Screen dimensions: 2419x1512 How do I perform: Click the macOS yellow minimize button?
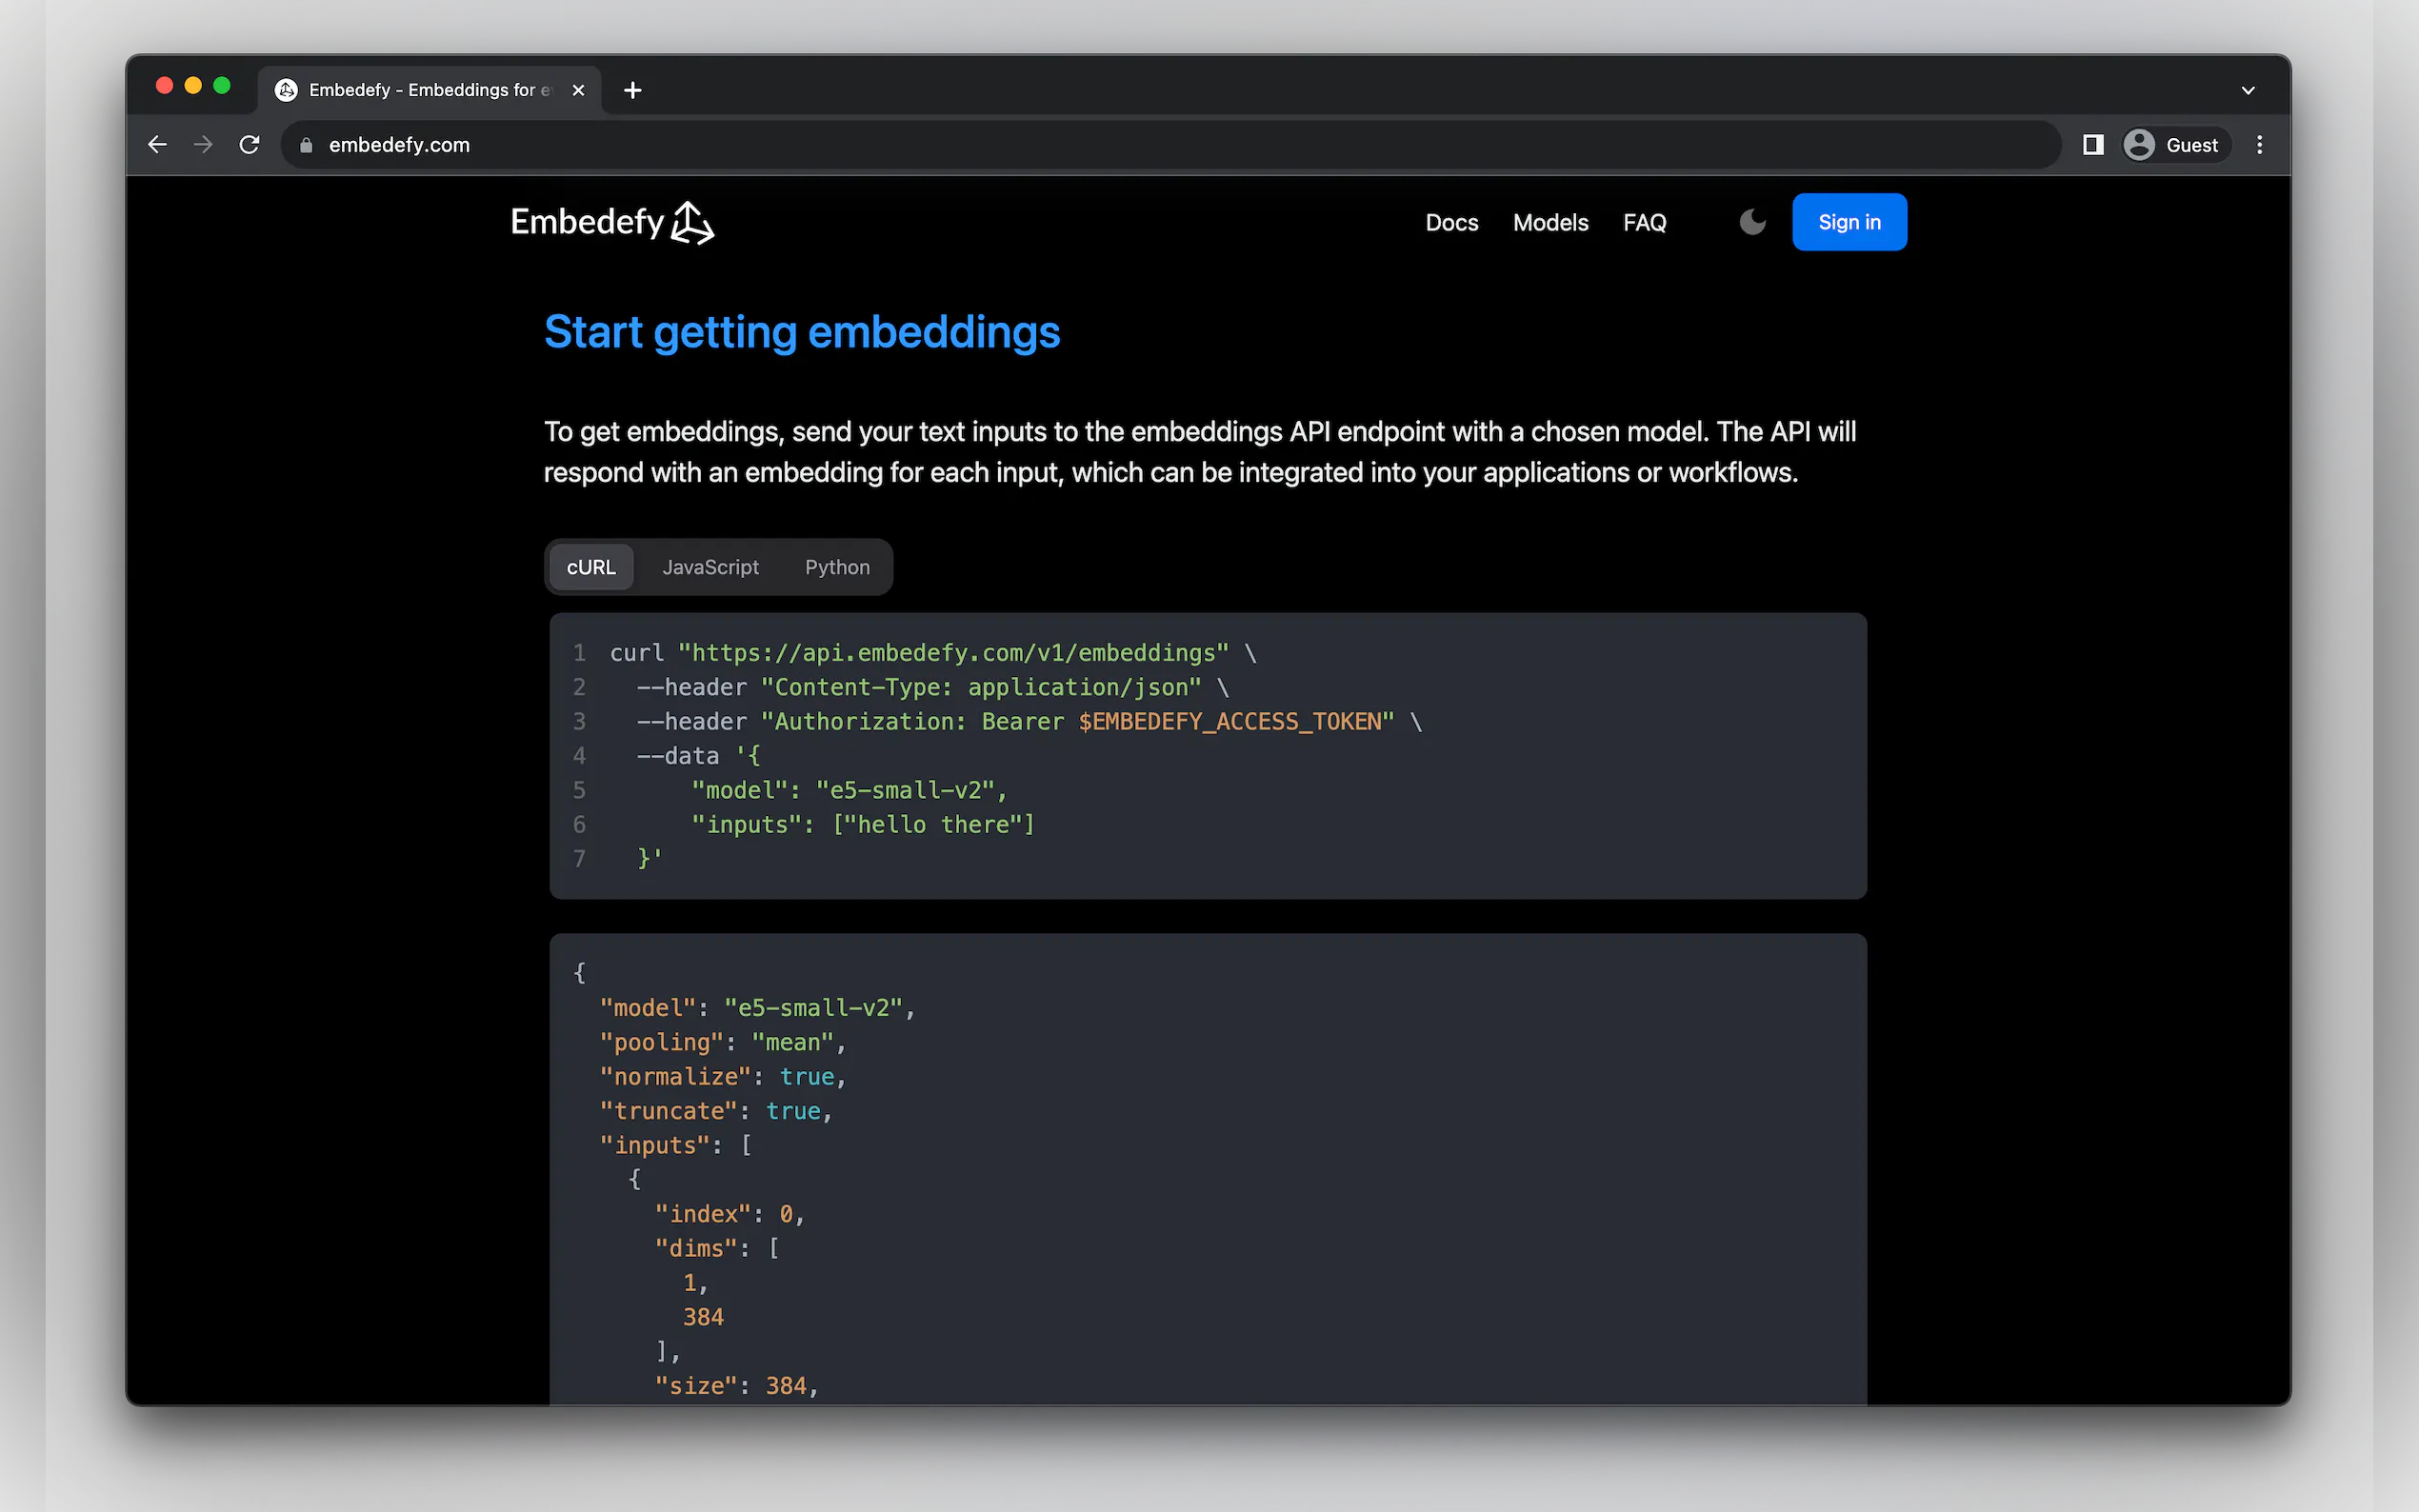[x=193, y=86]
